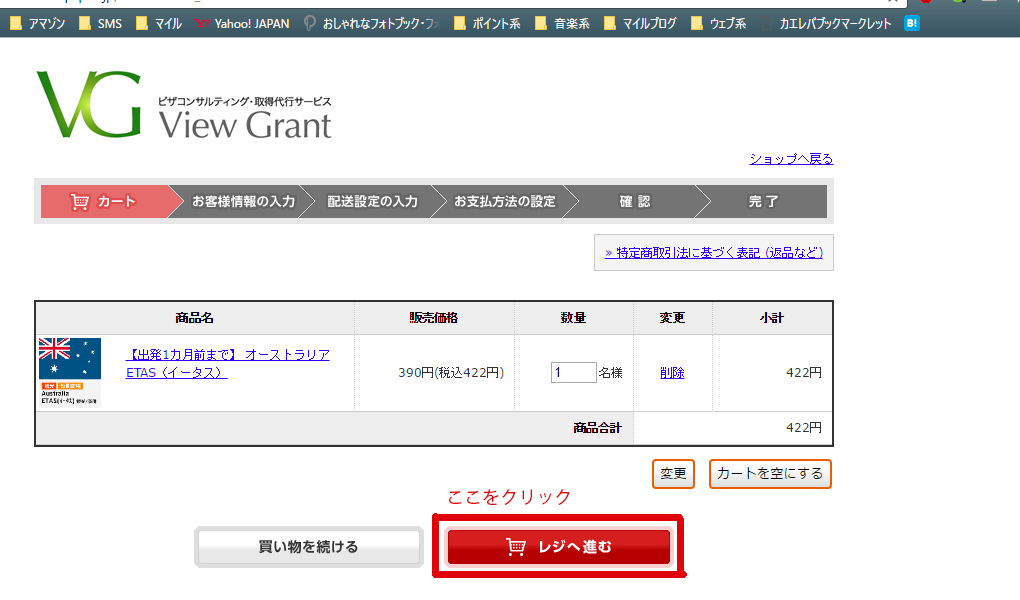The width and height of the screenshot is (1020, 600).
Task: Expand the ポイント系 bookmark folder
Action: tap(487, 23)
